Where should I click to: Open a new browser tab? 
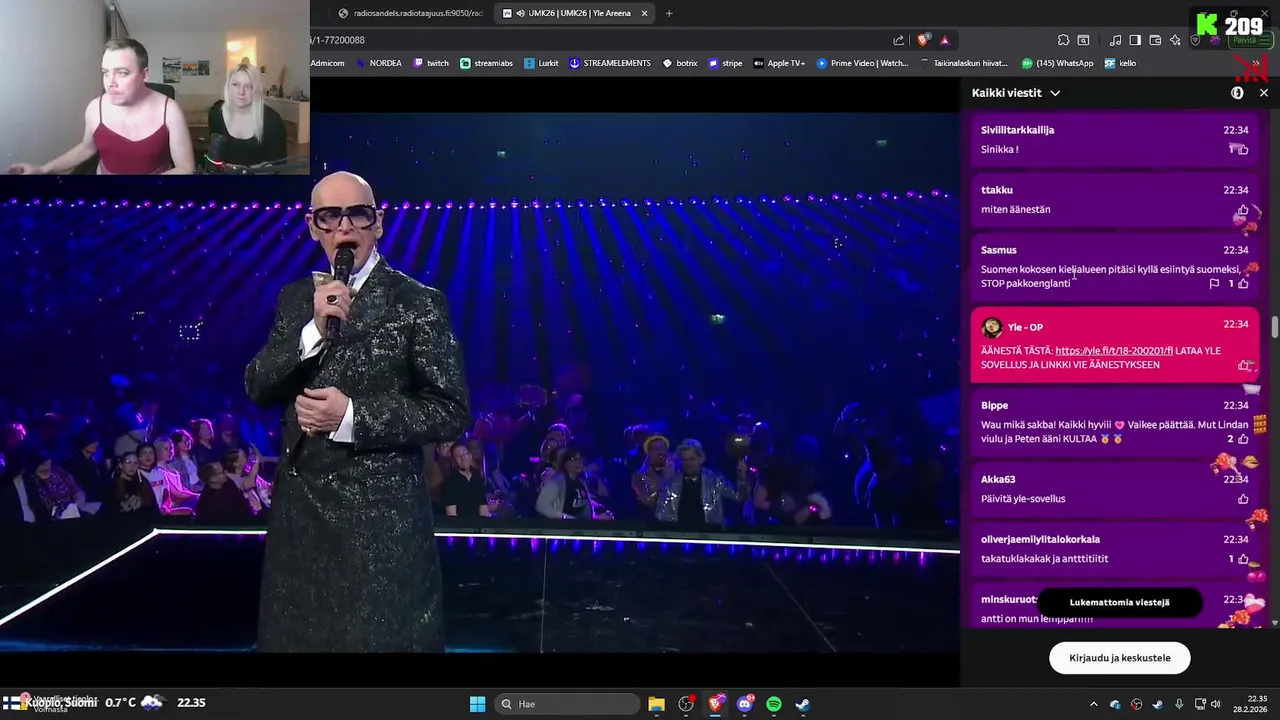pos(669,13)
